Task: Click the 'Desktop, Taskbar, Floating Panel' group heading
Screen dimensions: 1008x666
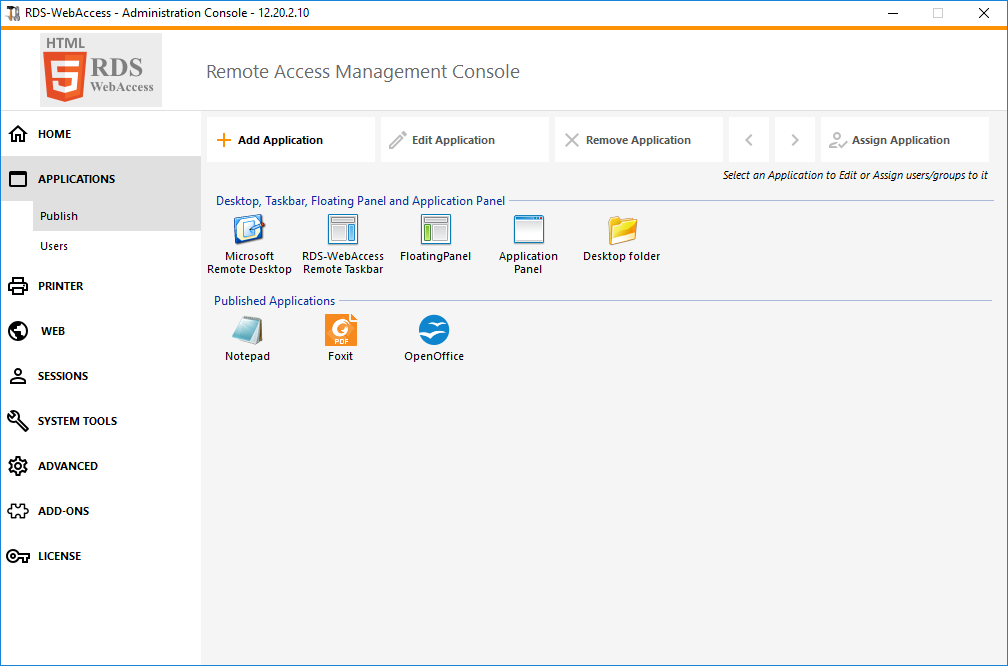Action: tap(360, 201)
